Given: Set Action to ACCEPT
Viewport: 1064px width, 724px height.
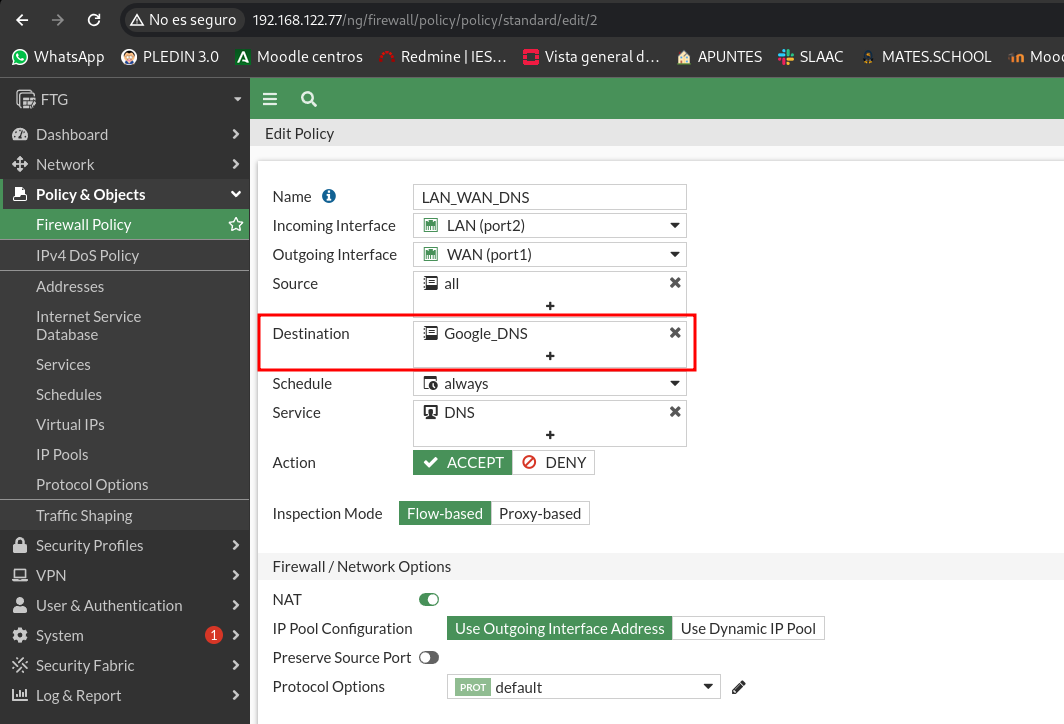Looking at the screenshot, I should [x=463, y=463].
